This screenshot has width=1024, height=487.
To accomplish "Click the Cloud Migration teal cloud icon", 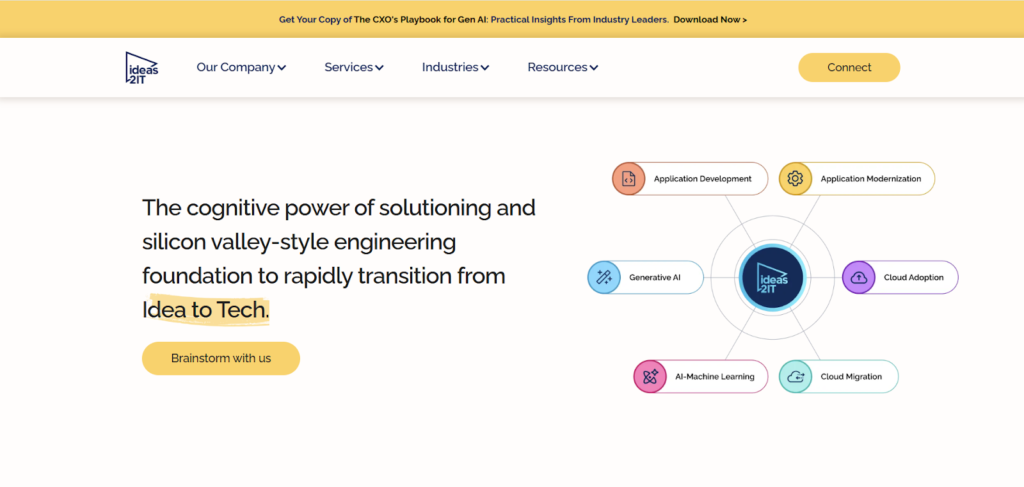I will 795,377.
